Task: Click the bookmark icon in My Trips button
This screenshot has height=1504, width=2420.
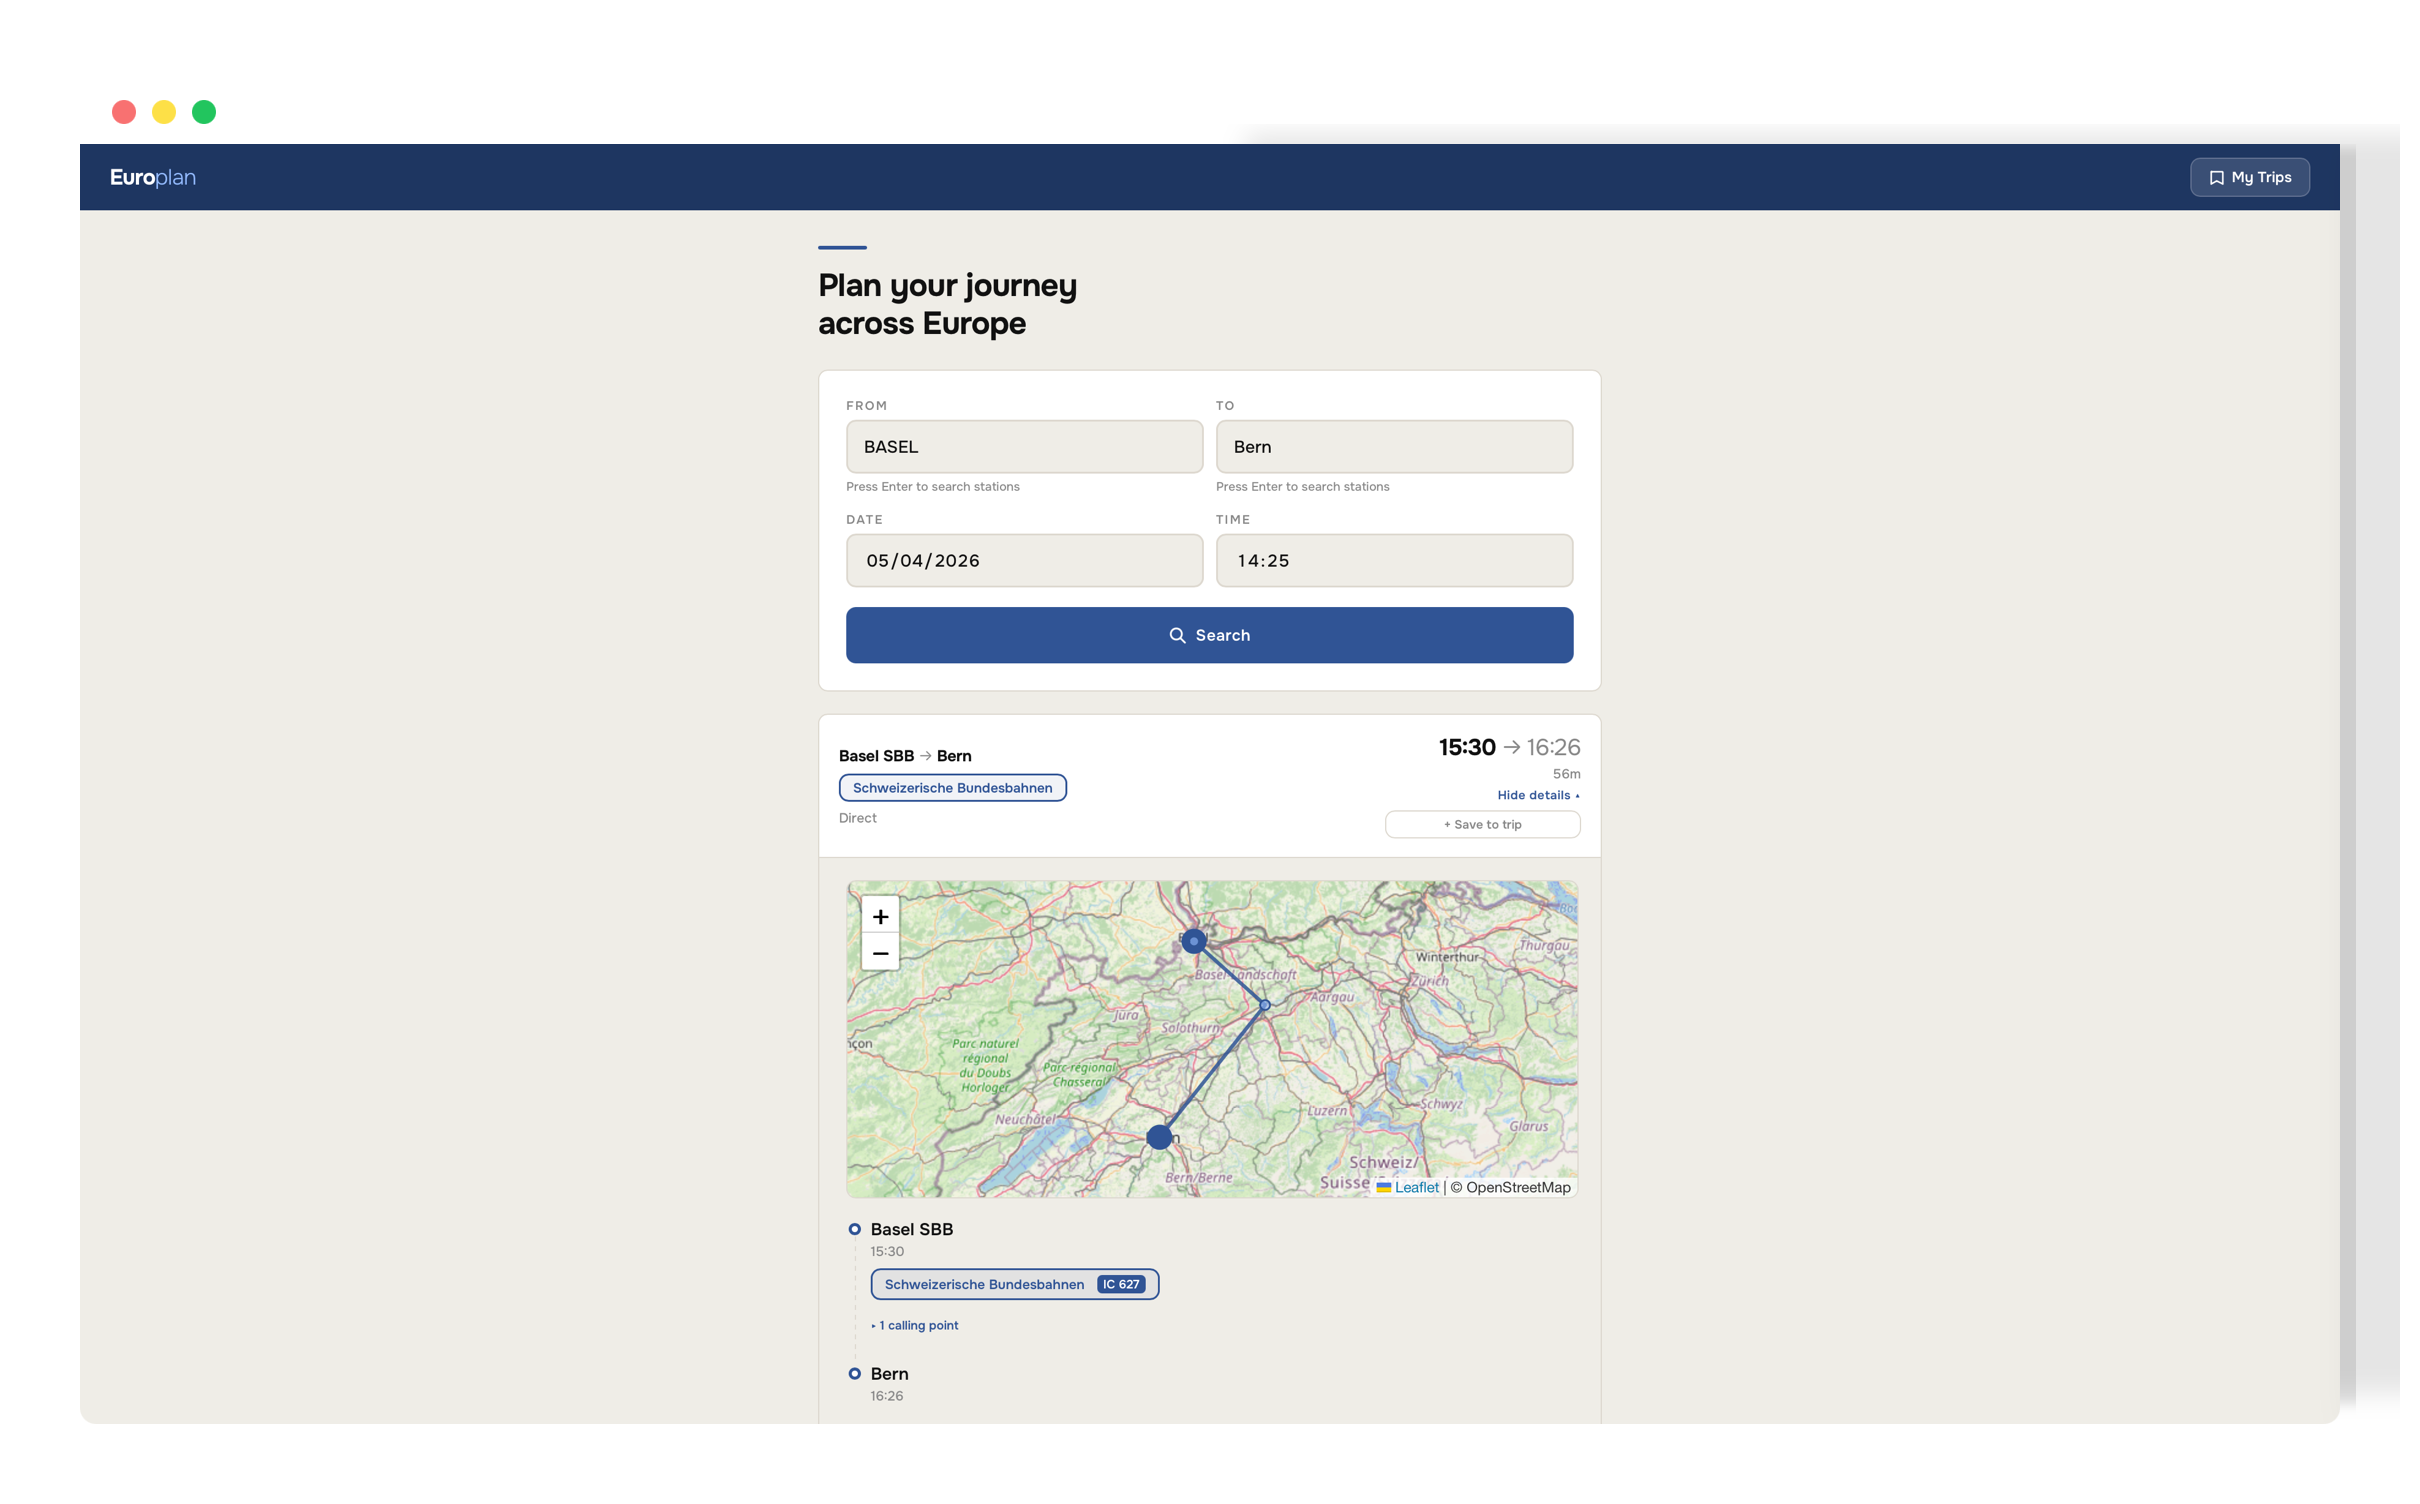Action: click(x=2218, y=177)
